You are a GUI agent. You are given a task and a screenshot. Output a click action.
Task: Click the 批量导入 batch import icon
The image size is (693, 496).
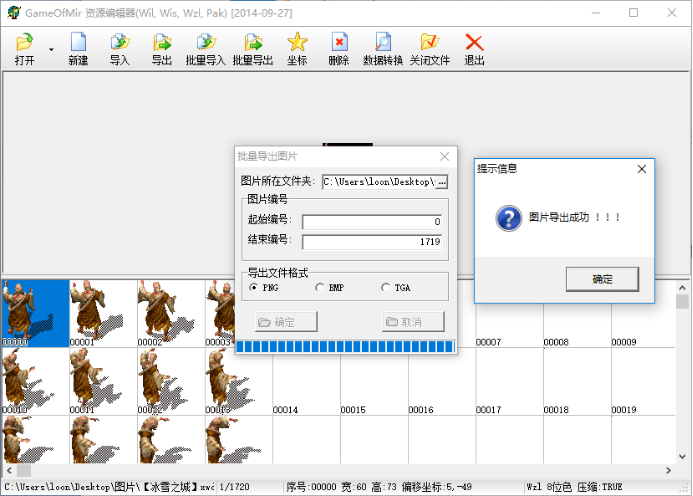pyautogui.click(x=206, y=49)
